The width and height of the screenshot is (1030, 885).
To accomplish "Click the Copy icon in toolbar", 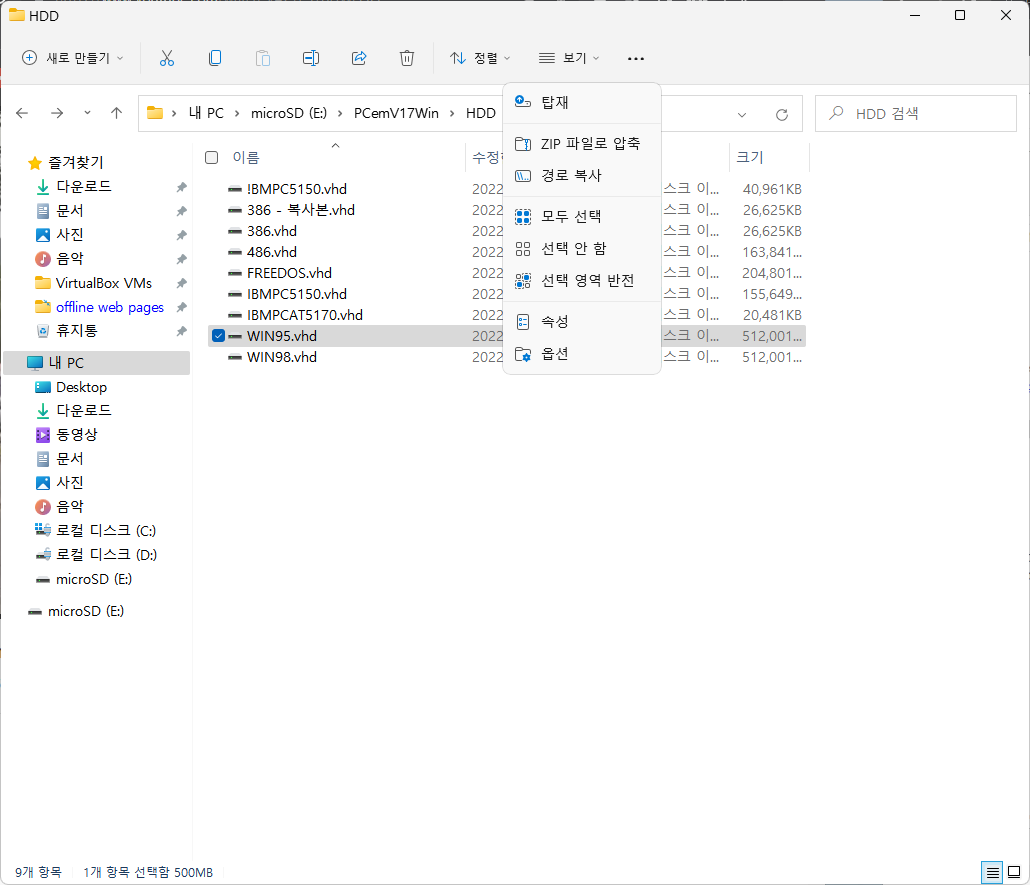I will [215, 58].
